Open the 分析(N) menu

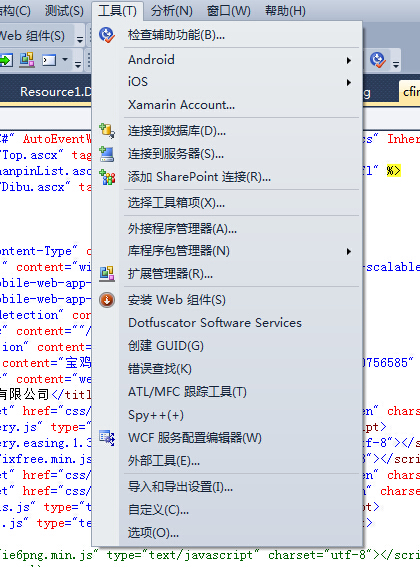click(171, 11)
